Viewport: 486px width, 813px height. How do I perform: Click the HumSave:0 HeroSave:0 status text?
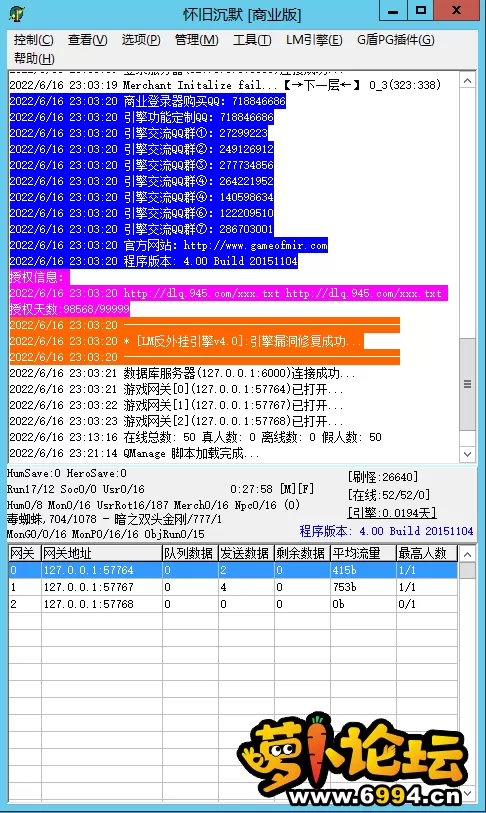pyautogui.click(x=66, y=473)
